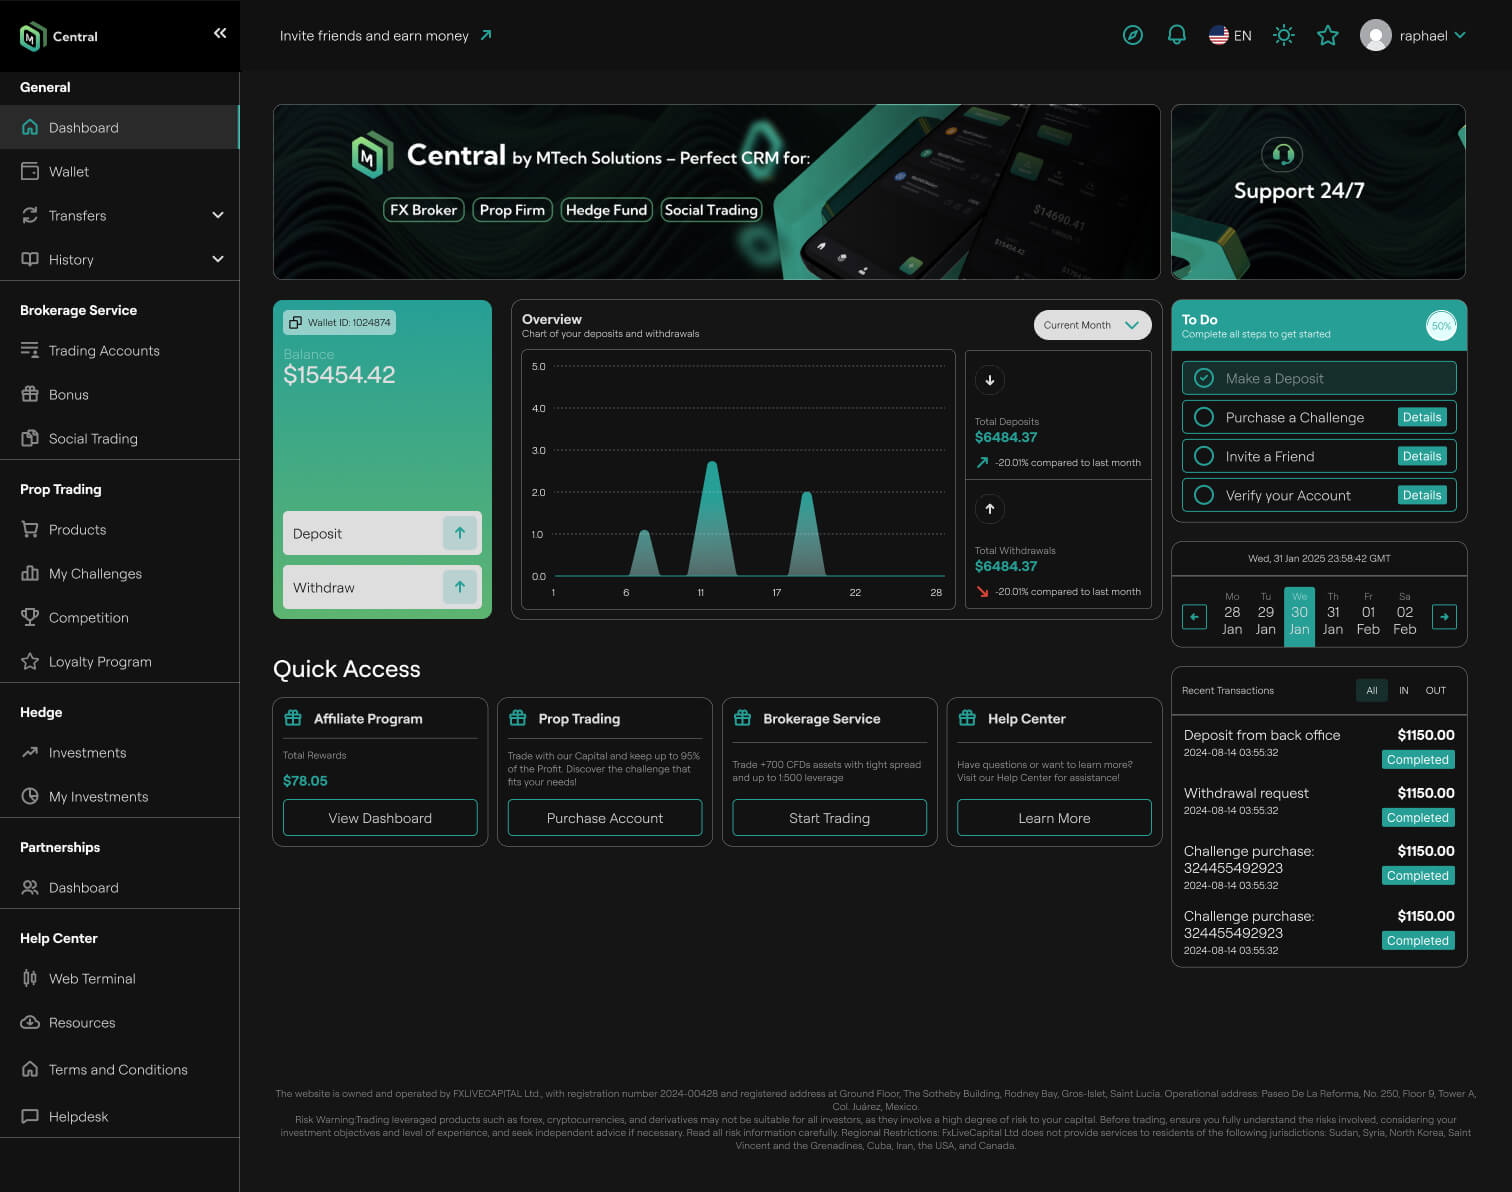Click View Dashboard button
The height and width of the screenshot is (1192, 1512).
pos(380,818)
